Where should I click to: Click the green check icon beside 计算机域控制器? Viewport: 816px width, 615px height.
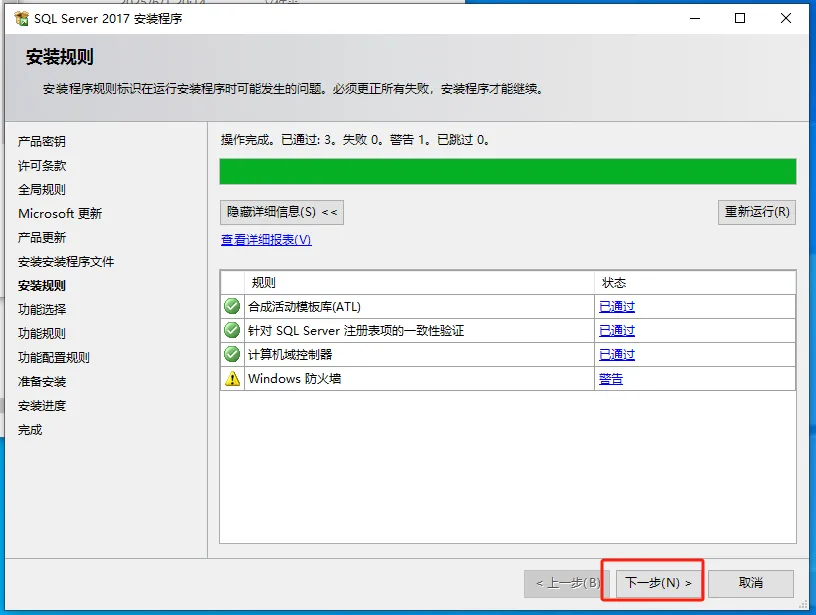point(232,354)
